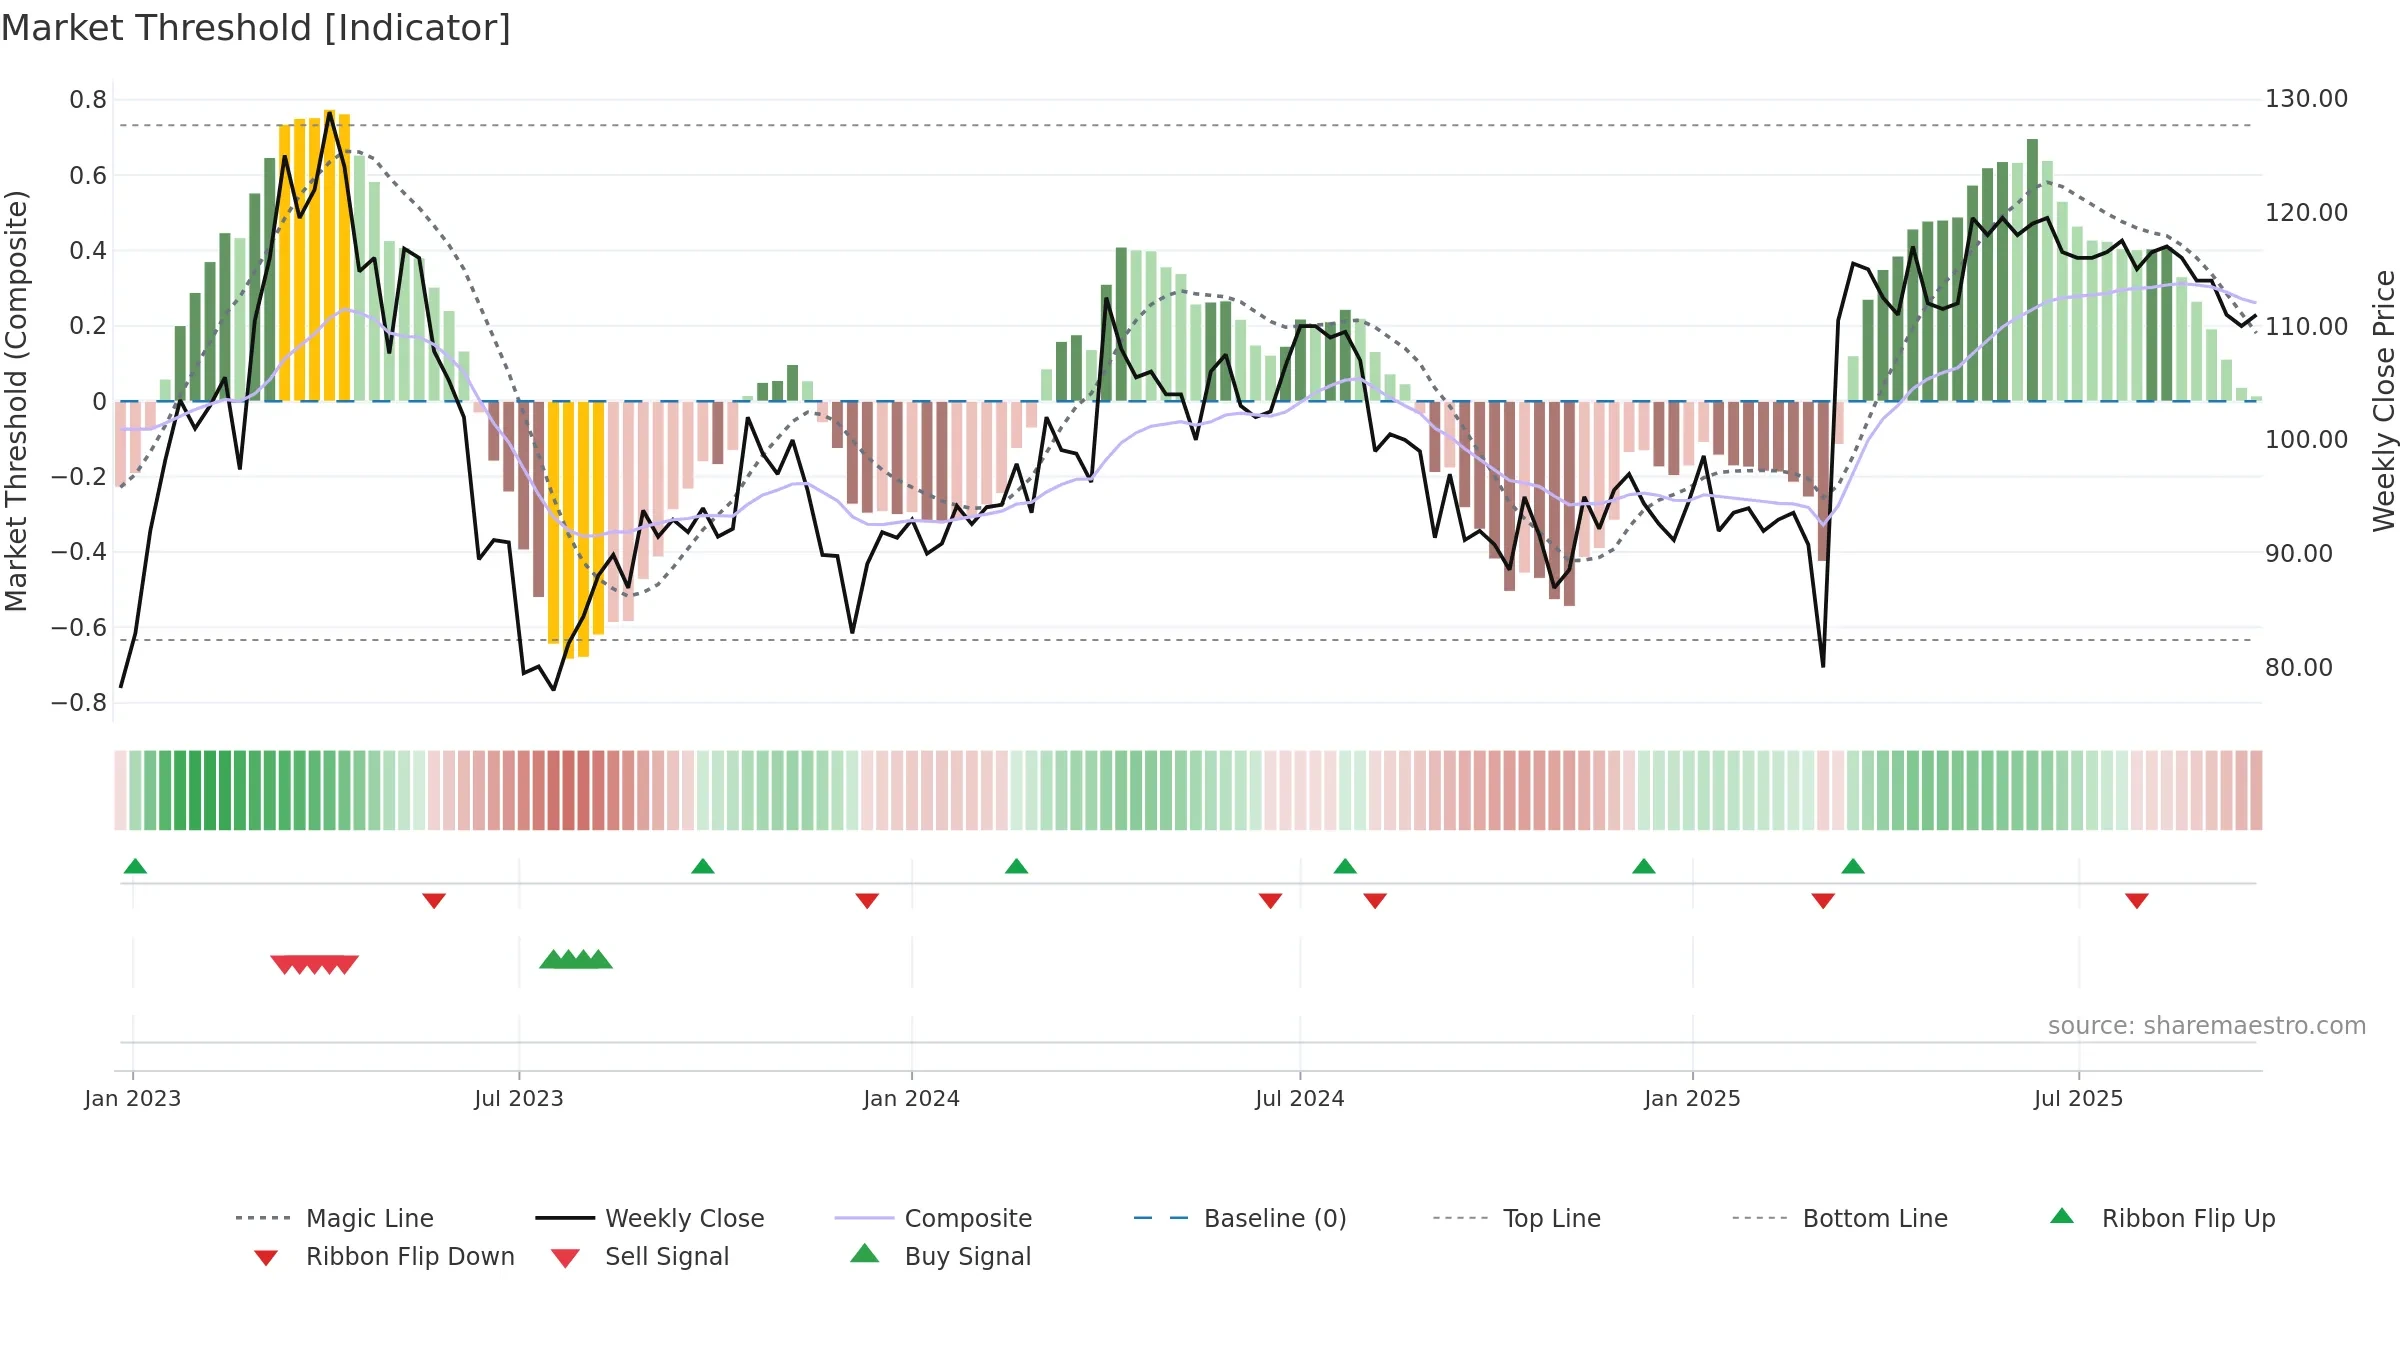
Task: Click the Weekly Close Price axis title
Action: [x=2384, y=400]
